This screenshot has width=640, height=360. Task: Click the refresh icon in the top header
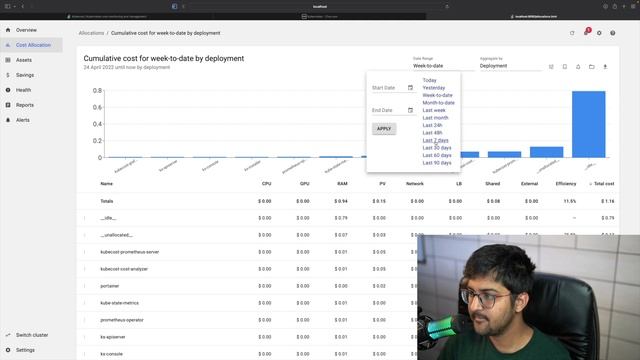coord(572,33)
